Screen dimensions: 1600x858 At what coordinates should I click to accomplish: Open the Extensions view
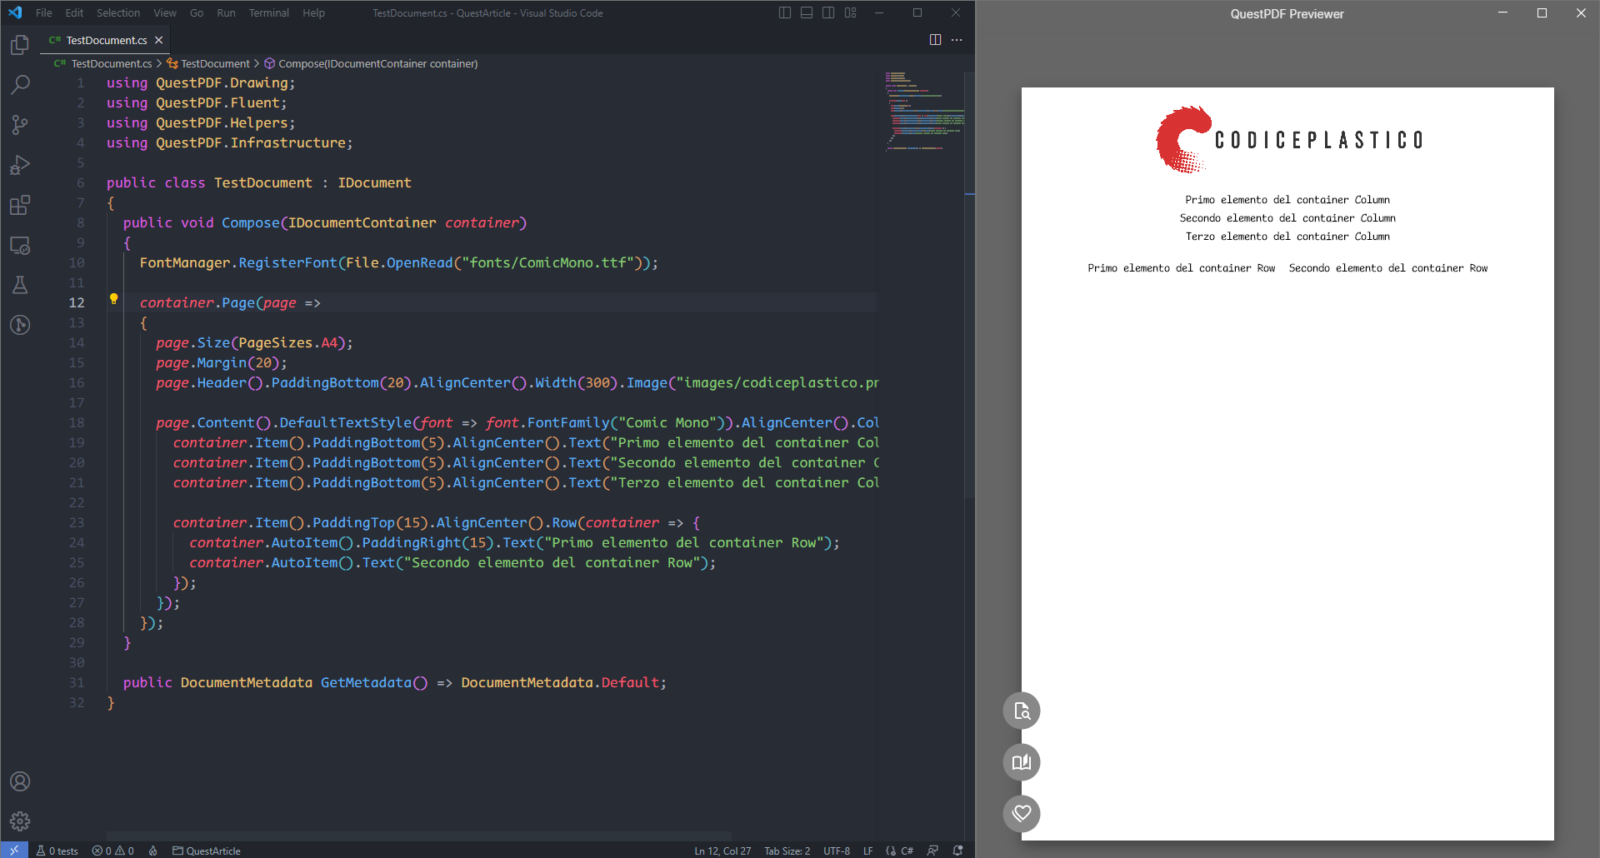pyautogui.click(x=20, y=205)
